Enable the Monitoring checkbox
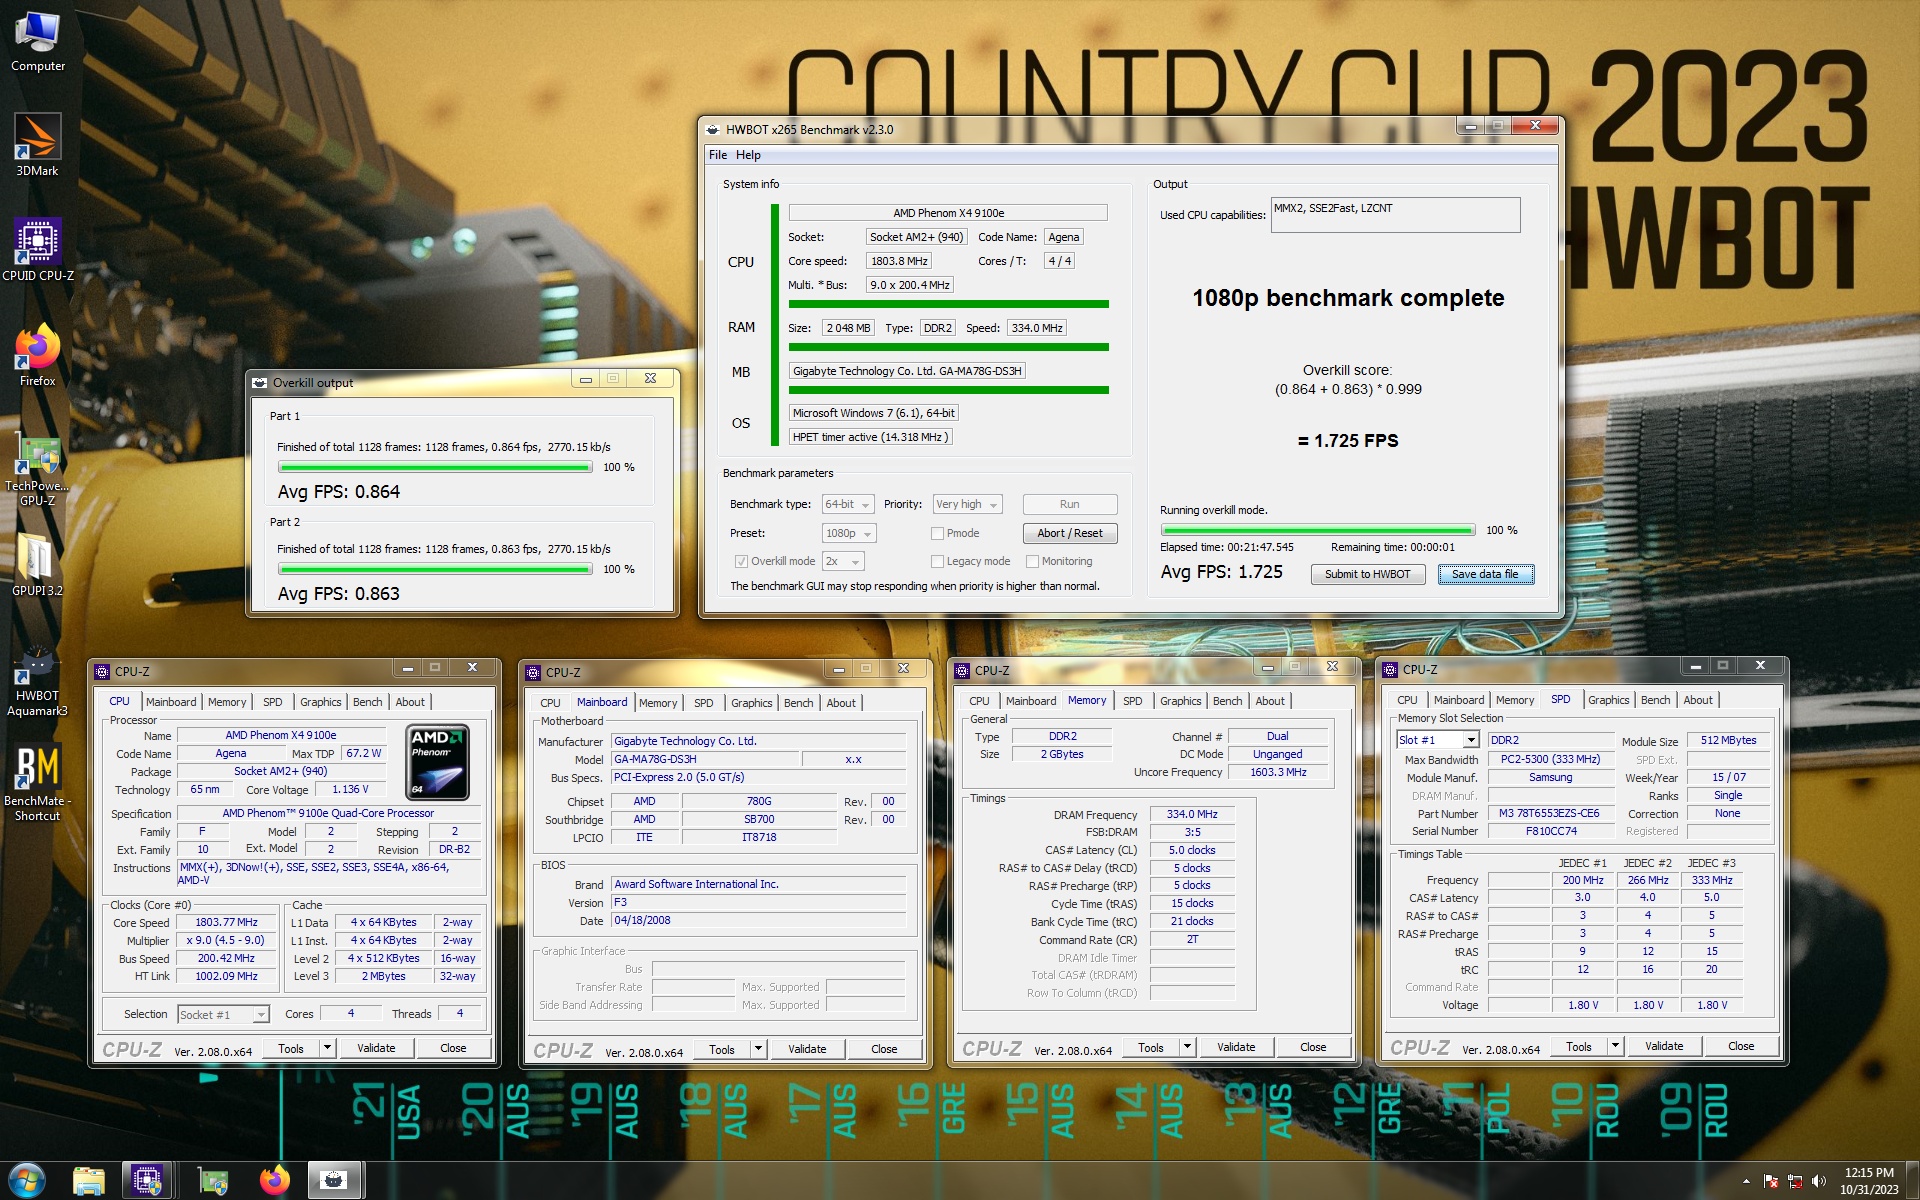Image resolution: width=1920 pixels, height=1200 pixels. click(x=1032, y=561)
